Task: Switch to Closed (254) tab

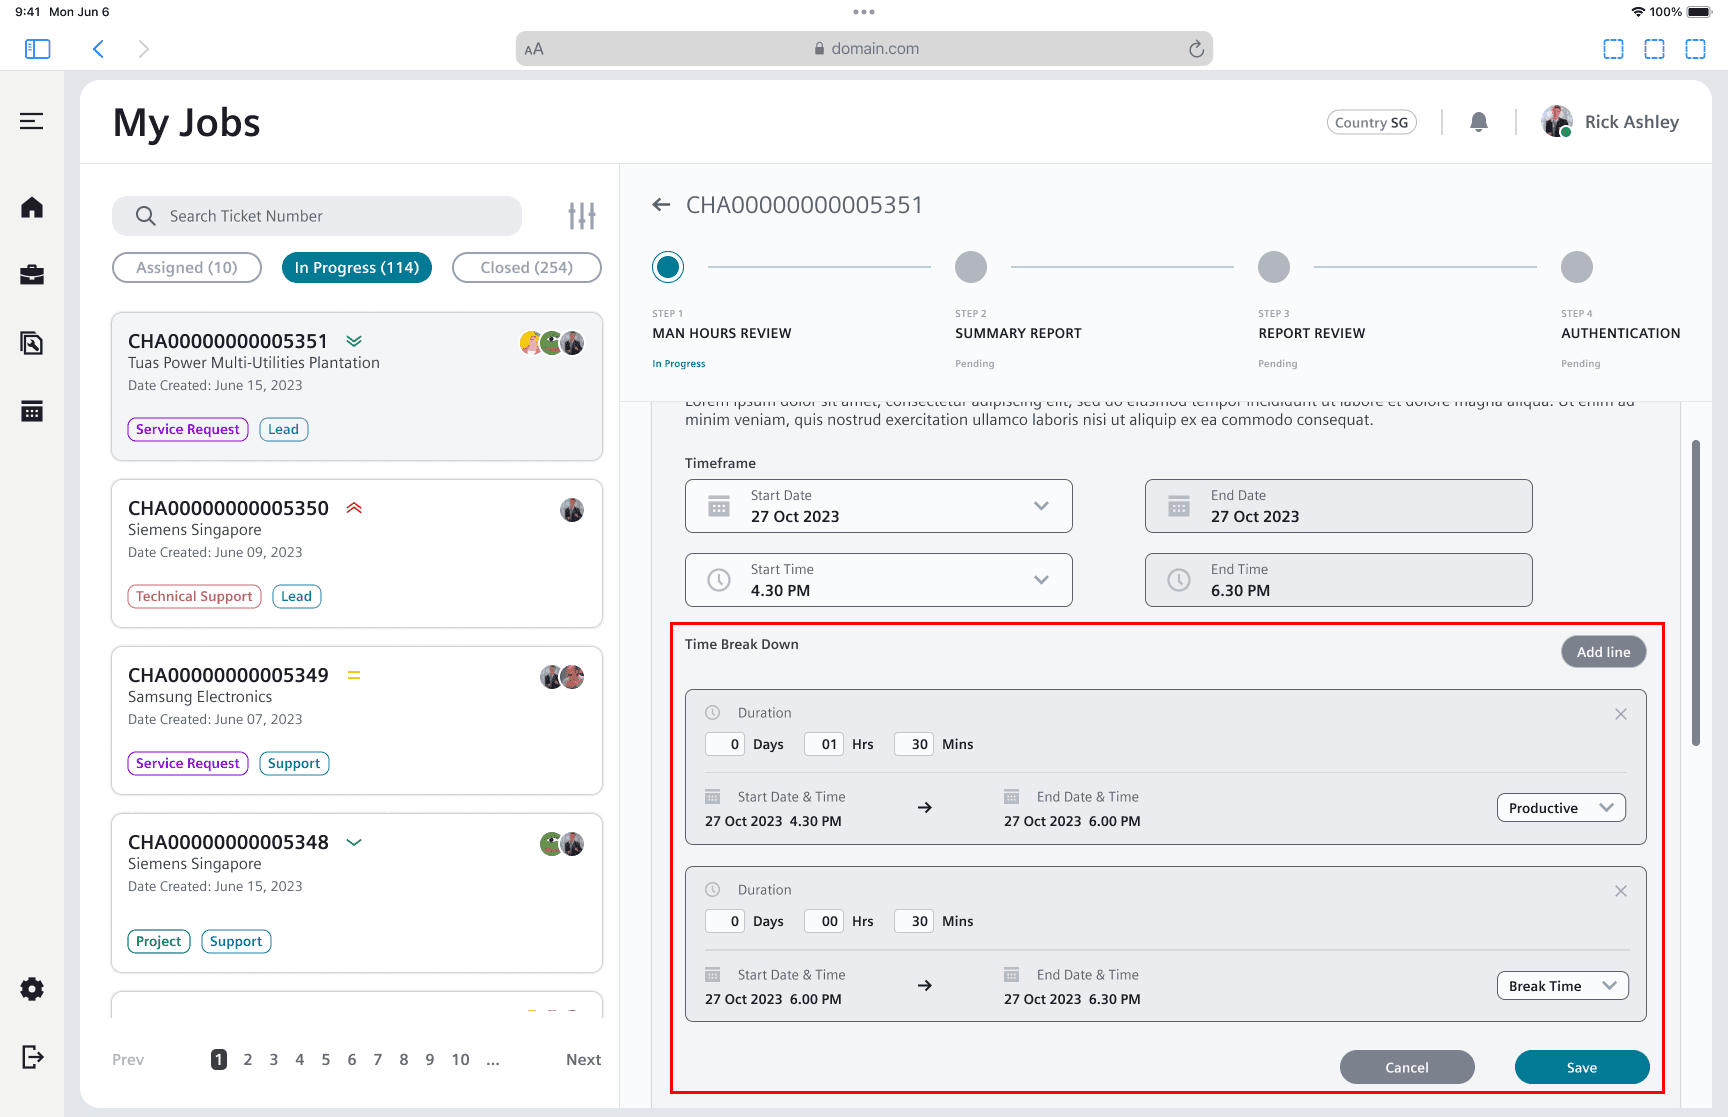Action: [x=527, y=267]
